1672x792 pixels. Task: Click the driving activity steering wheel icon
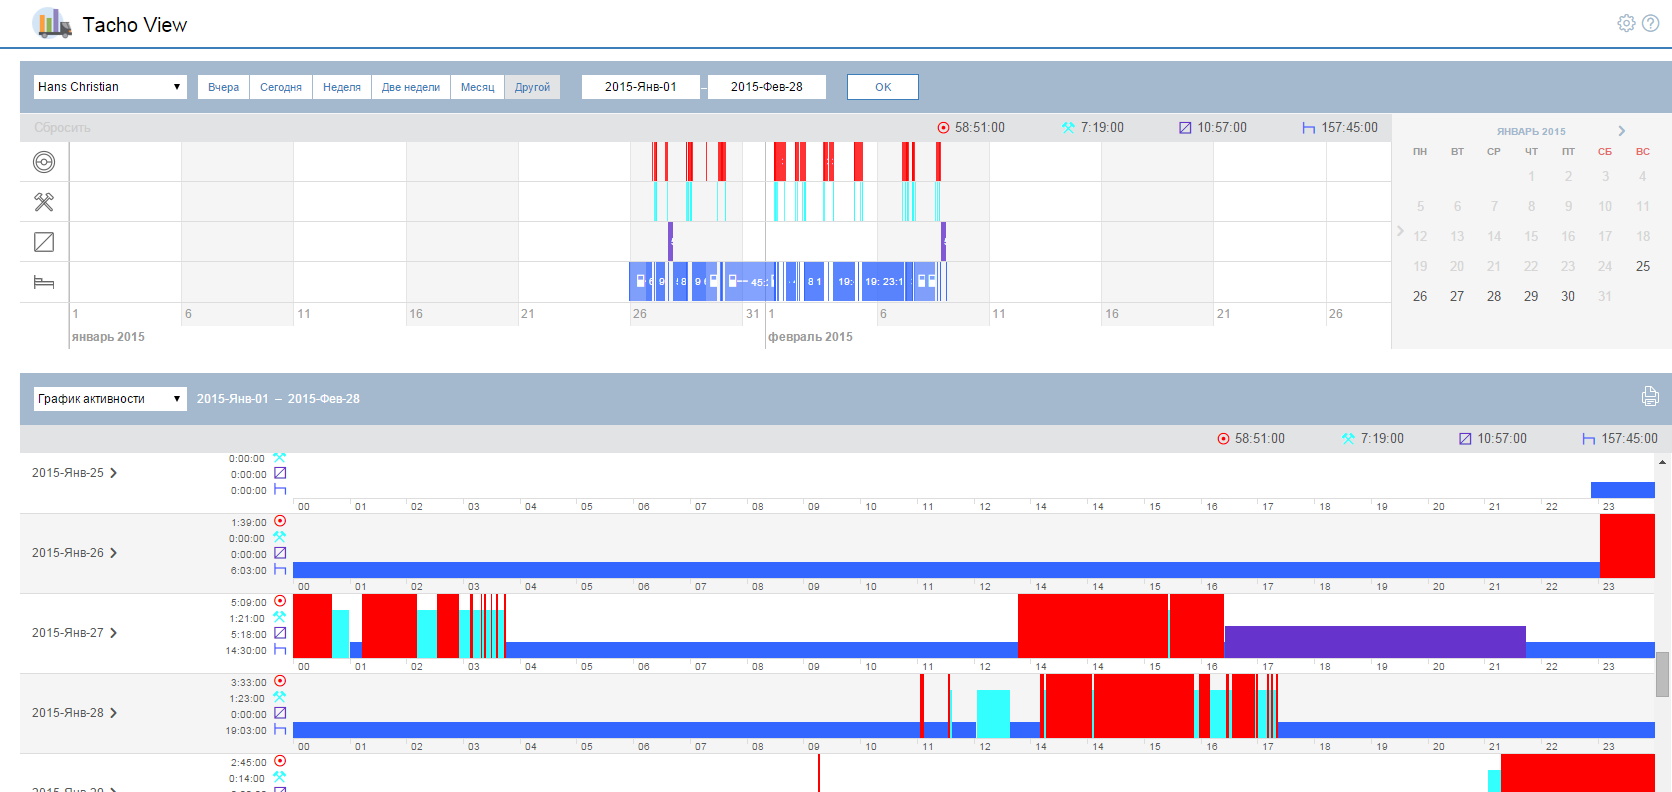(x=44, y=162)
